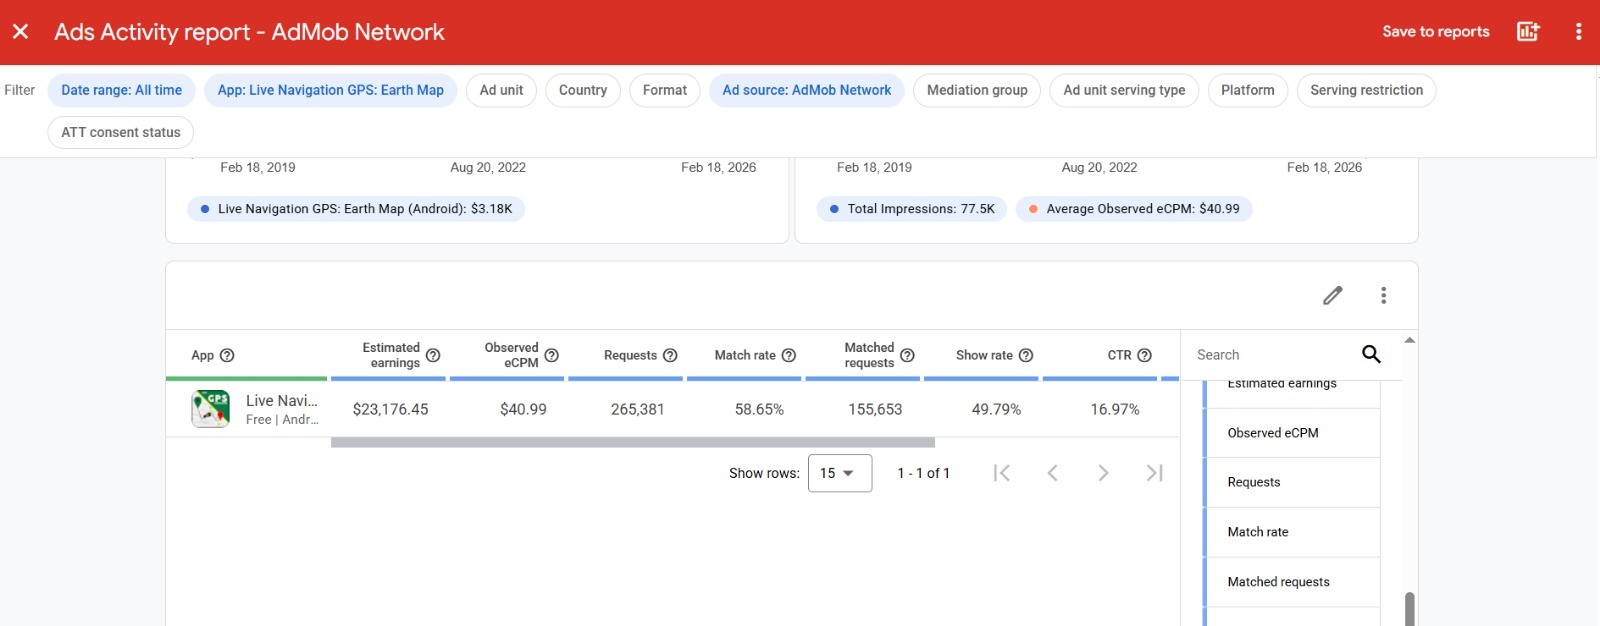Open the Live Navi... app name link

click(x=281, y=400)
